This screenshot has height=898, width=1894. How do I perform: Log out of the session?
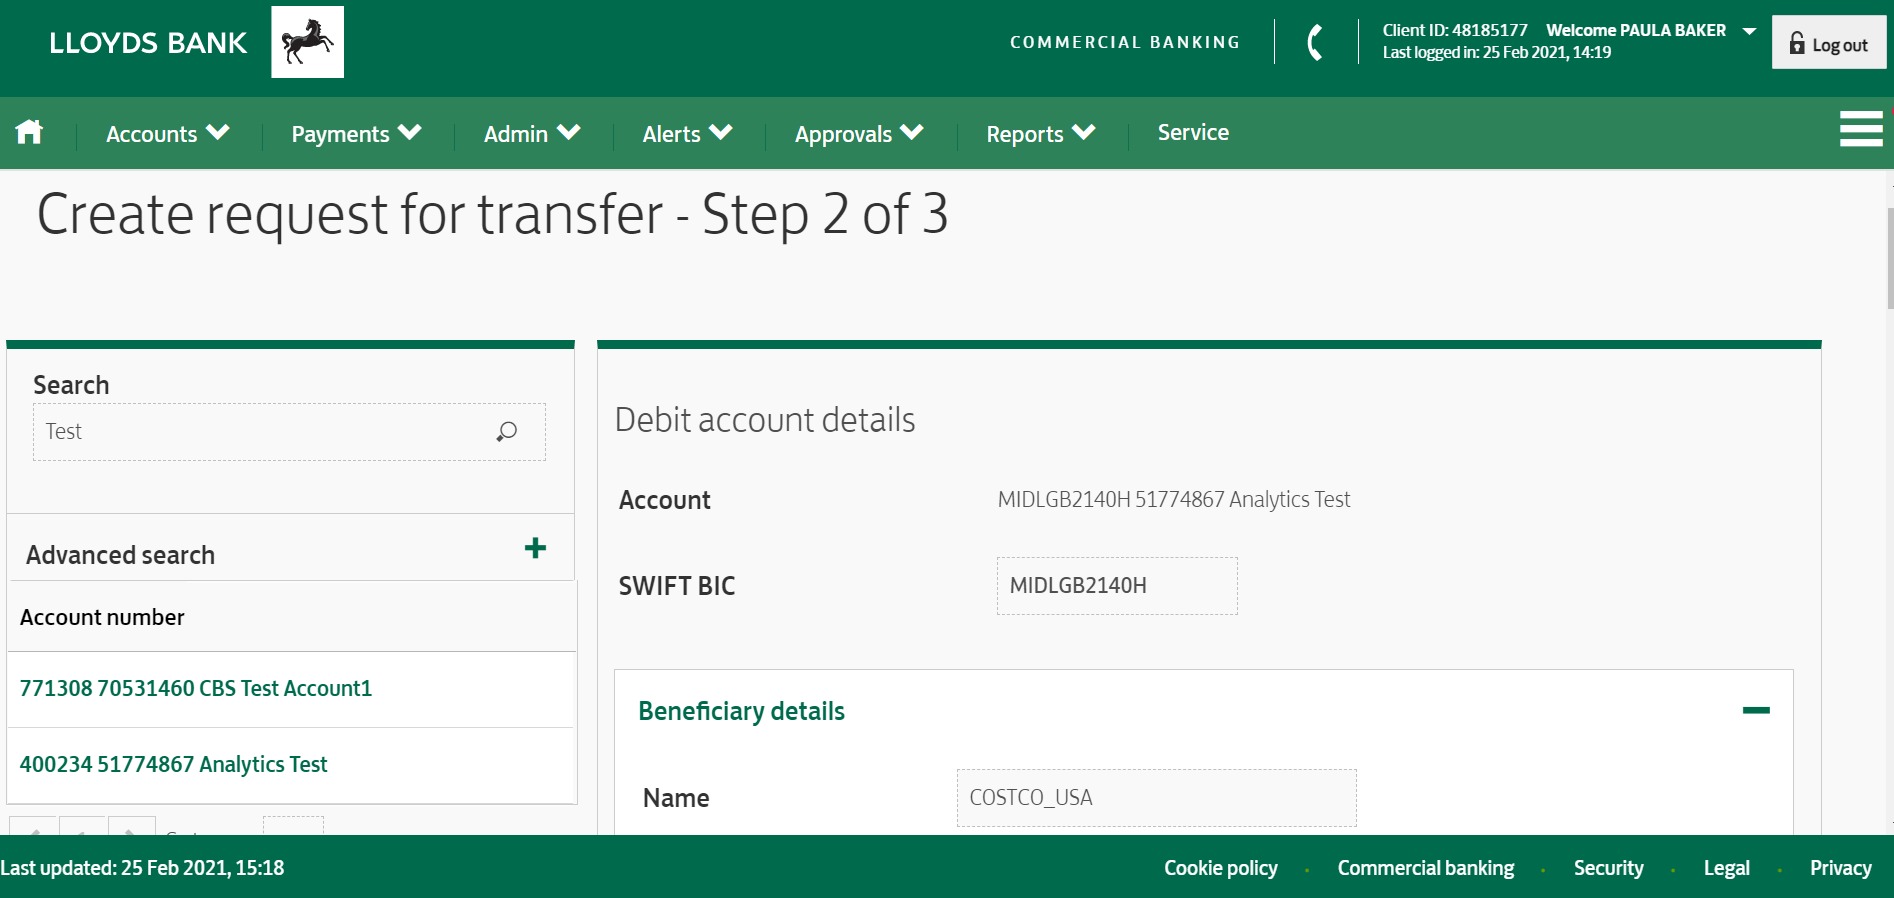click(1829, 42)
